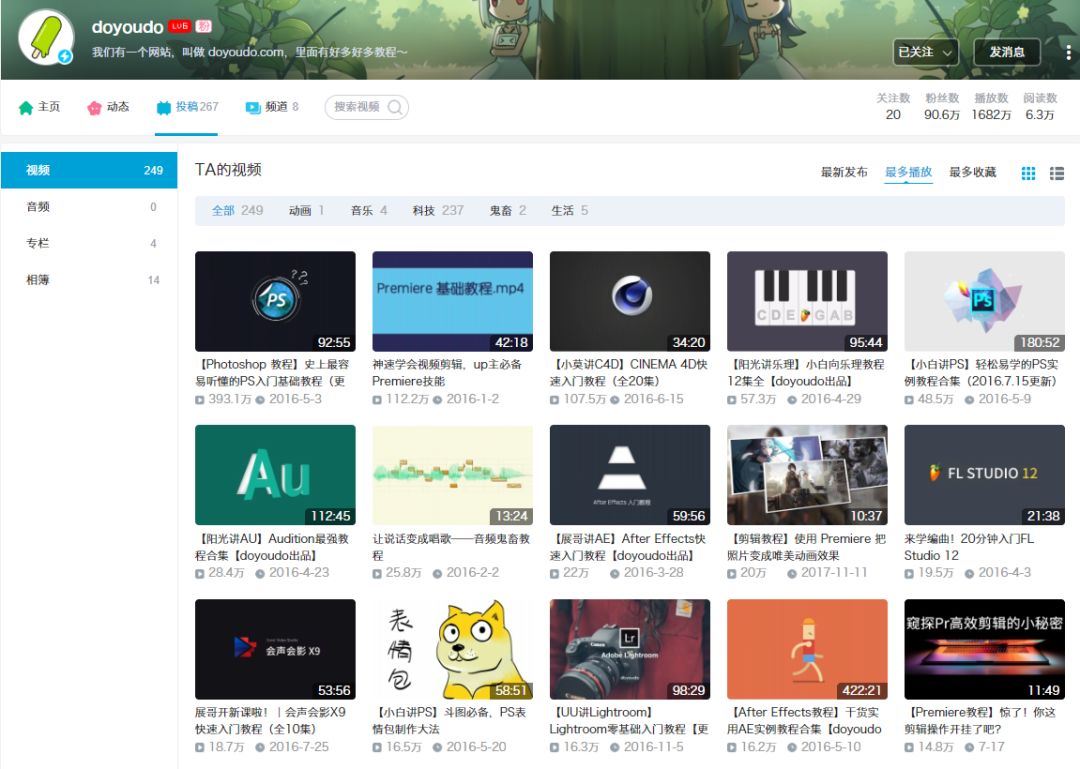Screen dimensions: 1080x769
Task: Open the Photoshop 92:55 video thumbnail
Action: click(276, 302)
